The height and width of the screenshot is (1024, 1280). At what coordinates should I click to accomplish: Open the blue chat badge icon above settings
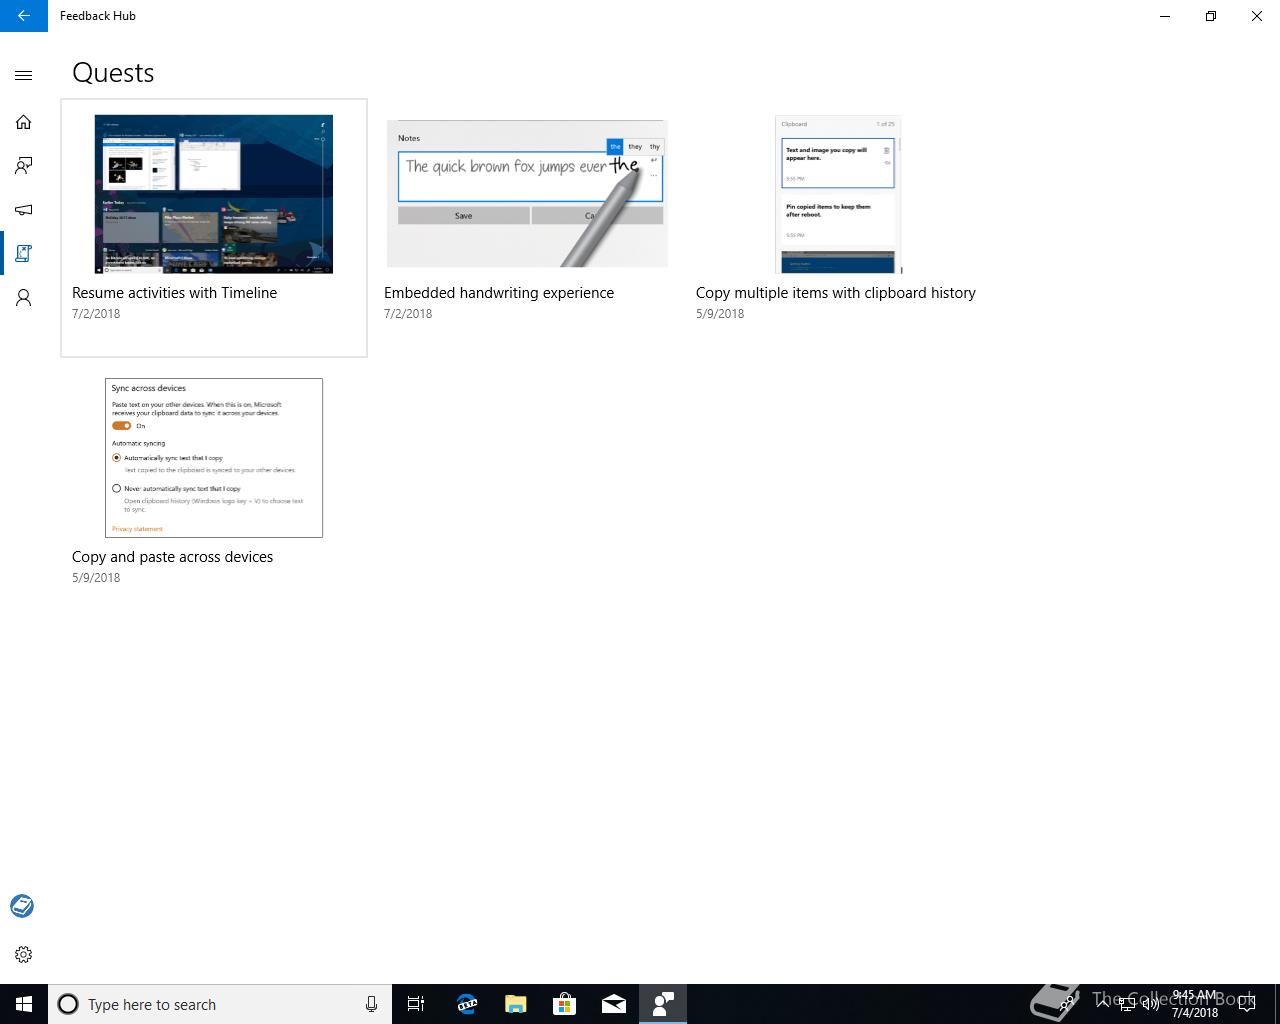(22, 906)
